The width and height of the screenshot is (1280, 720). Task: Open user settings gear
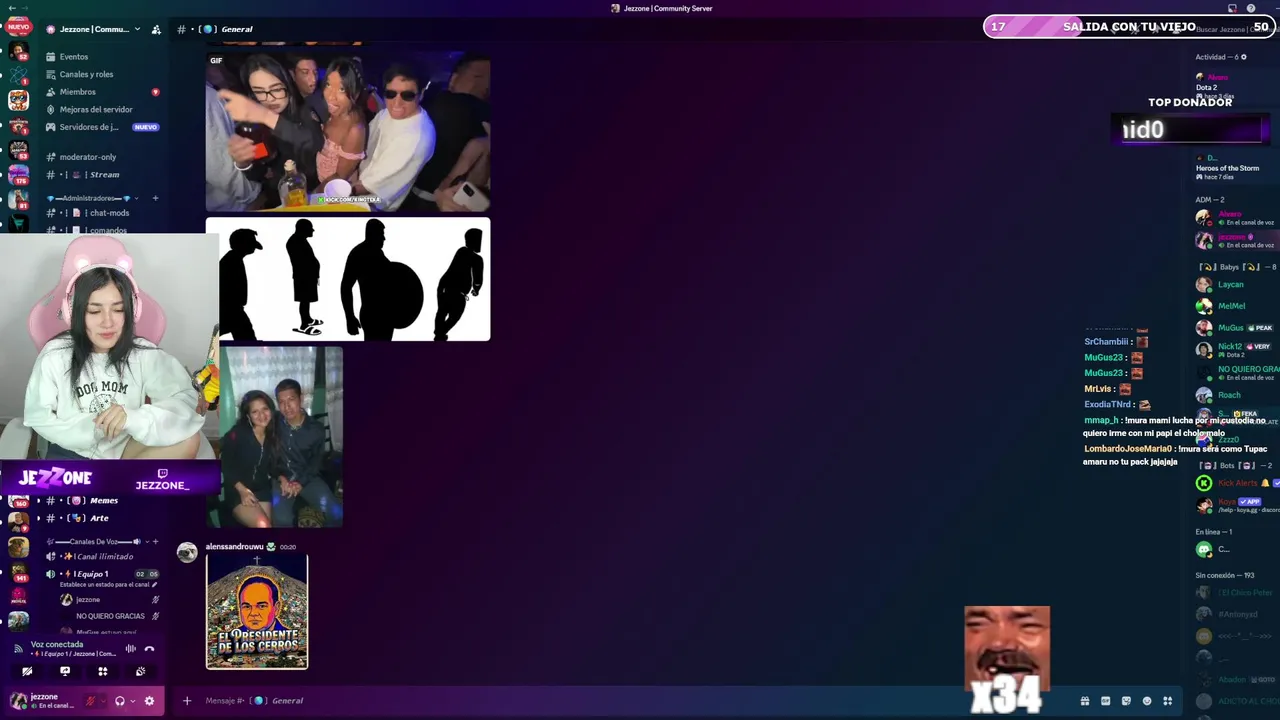(149, 701)
